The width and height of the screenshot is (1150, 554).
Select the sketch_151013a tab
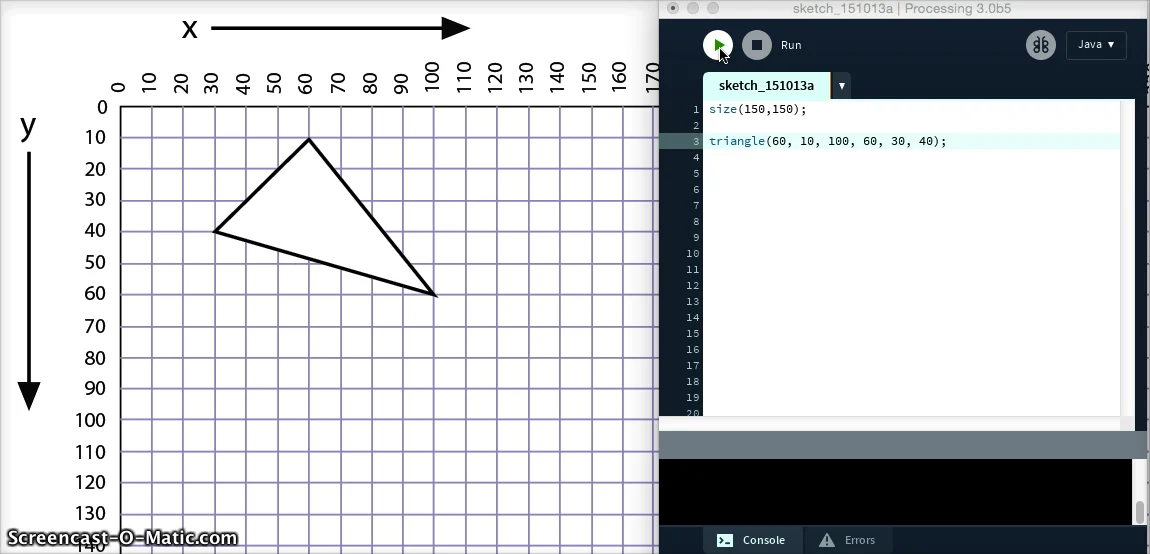[x=766, y=85]
